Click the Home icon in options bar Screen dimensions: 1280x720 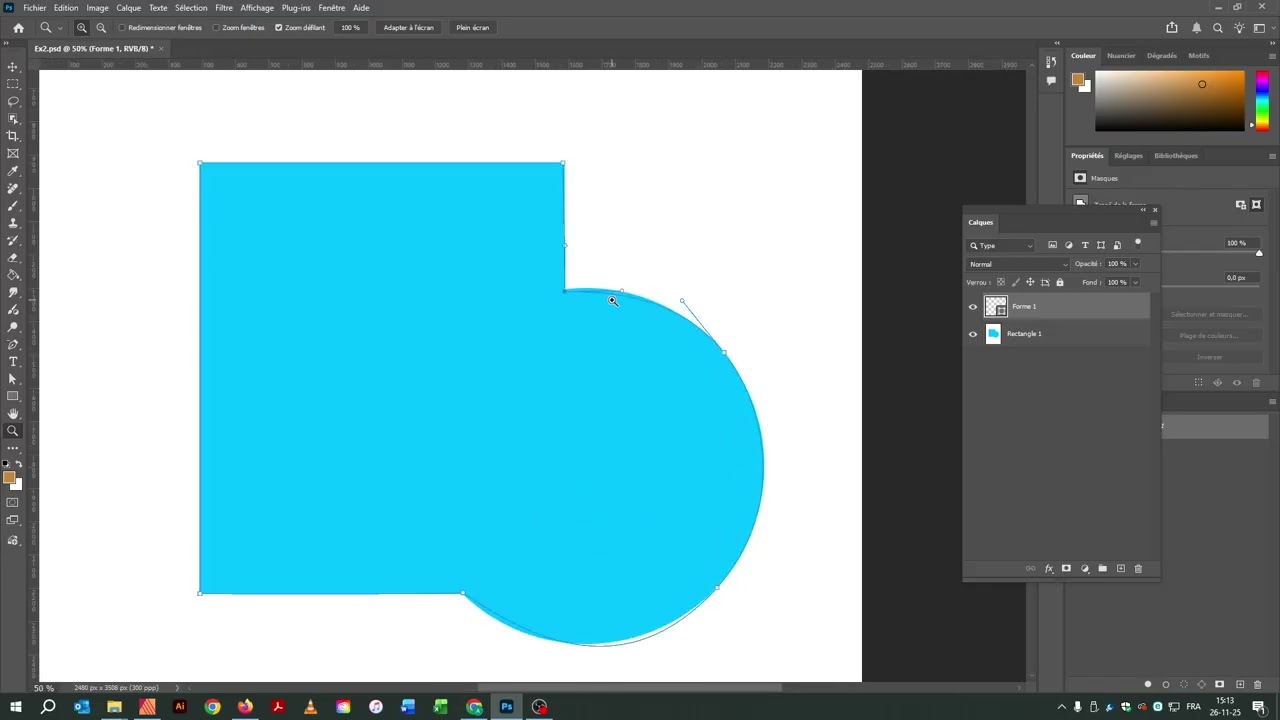[x=18, y=28]
